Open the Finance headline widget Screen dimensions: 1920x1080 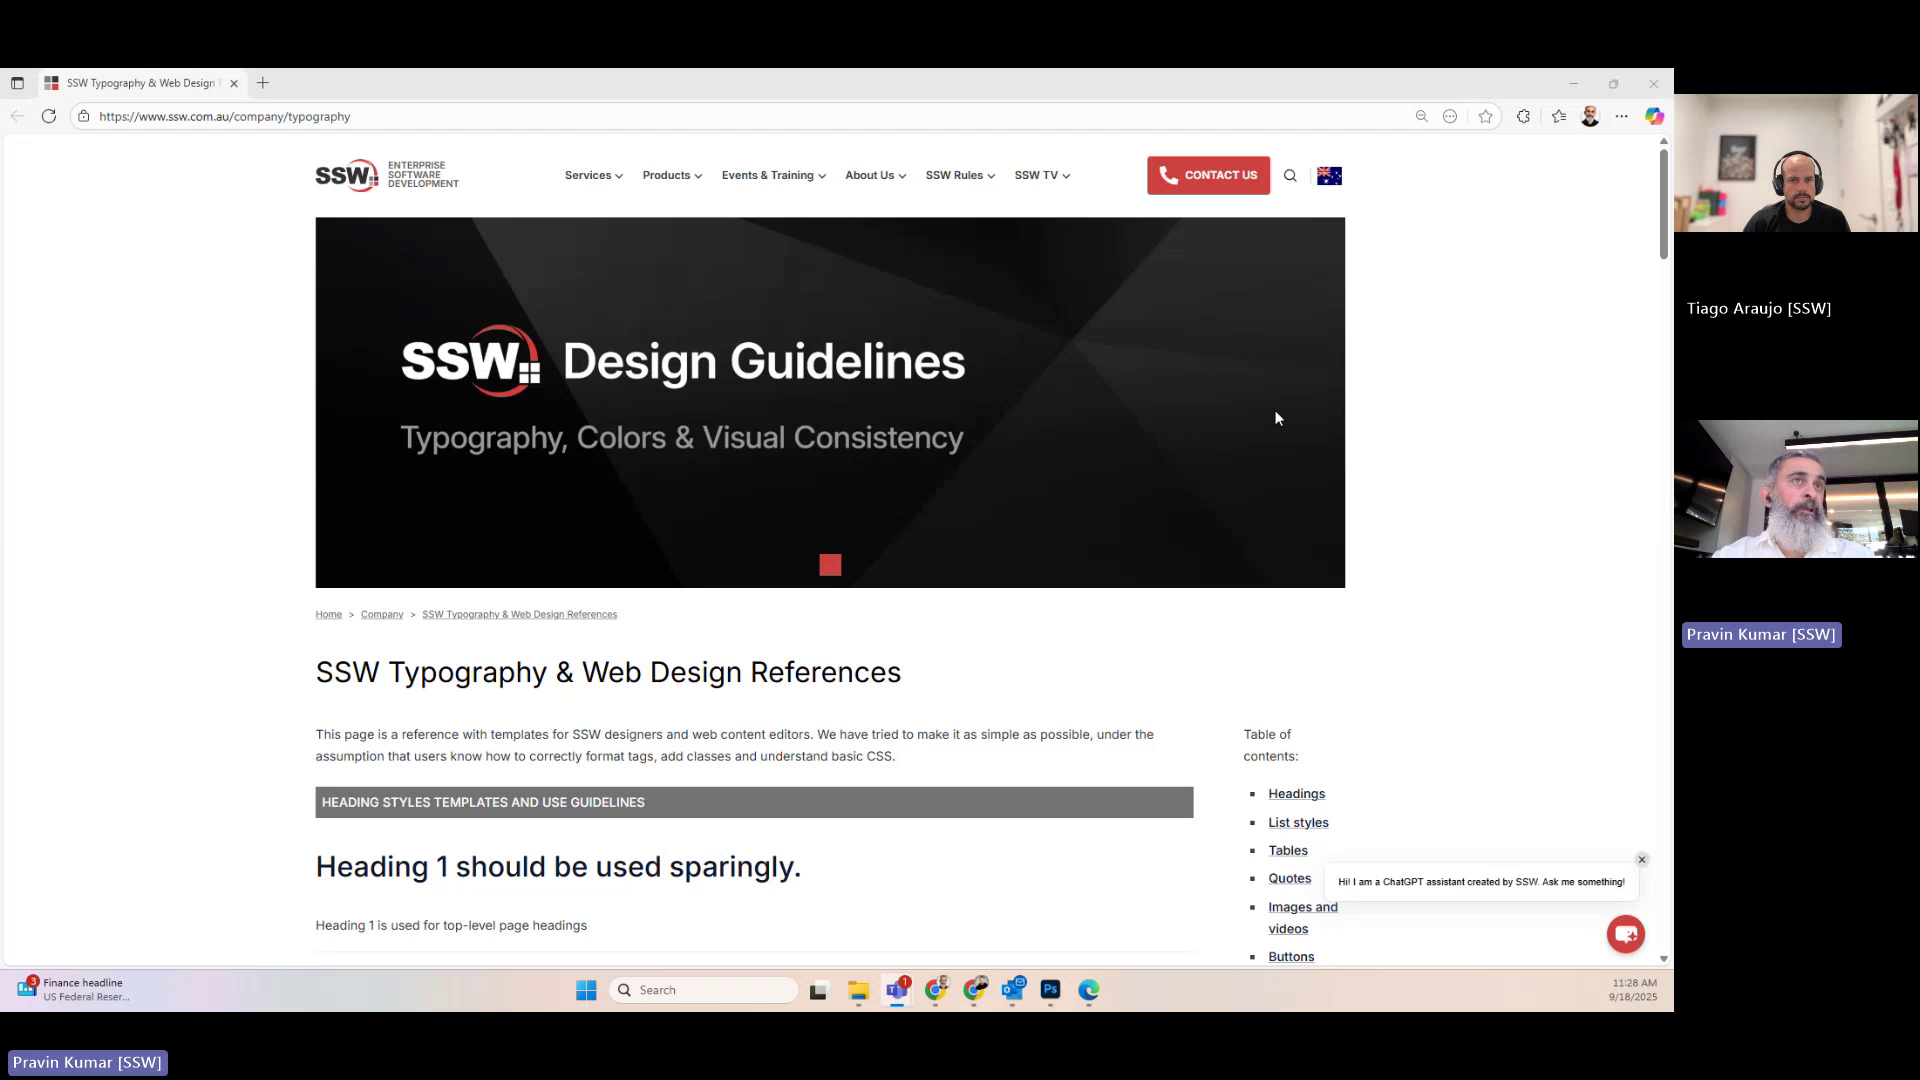coord(75,990)
